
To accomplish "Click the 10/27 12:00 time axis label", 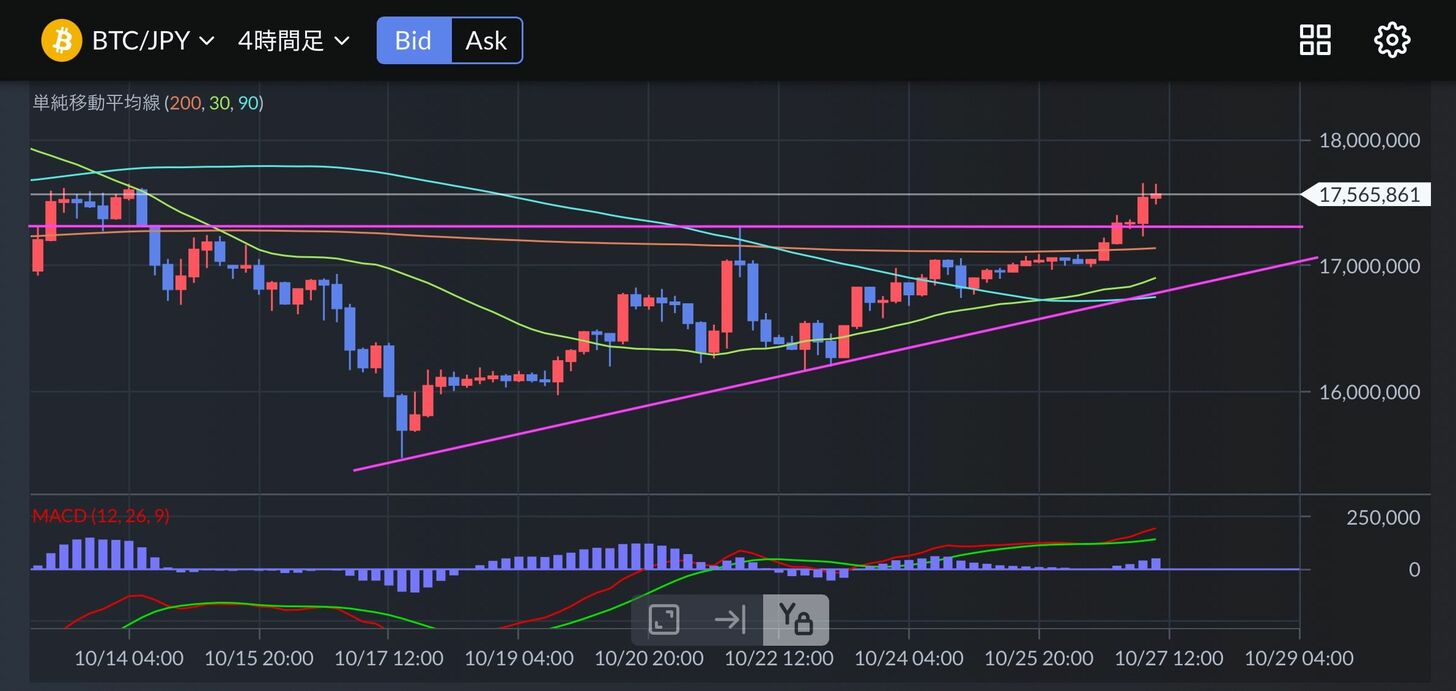I will click(1168, 659).
